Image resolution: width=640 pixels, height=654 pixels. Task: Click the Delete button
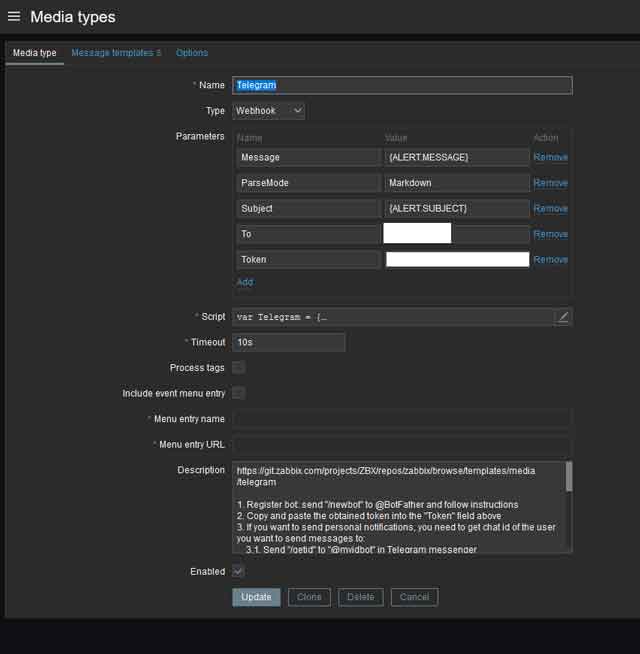click(x=360, y=597)
